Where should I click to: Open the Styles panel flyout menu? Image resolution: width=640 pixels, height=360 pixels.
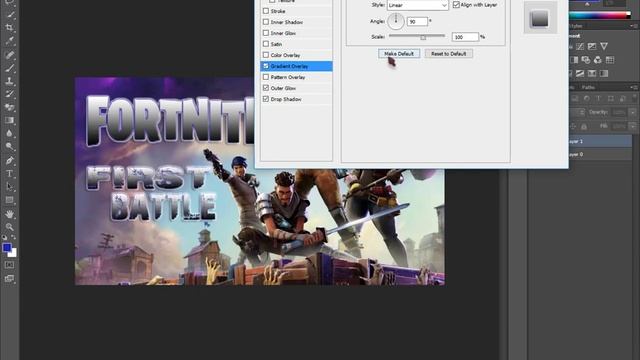click(634, 26)
